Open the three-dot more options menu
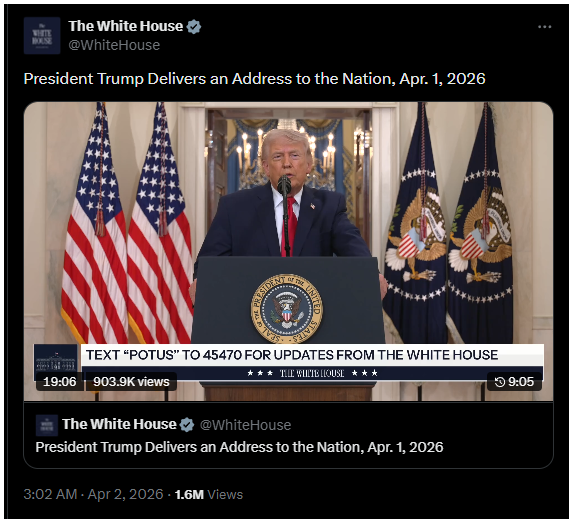Image resolution: width=573 pixels, height=523 pixels. 544,27
